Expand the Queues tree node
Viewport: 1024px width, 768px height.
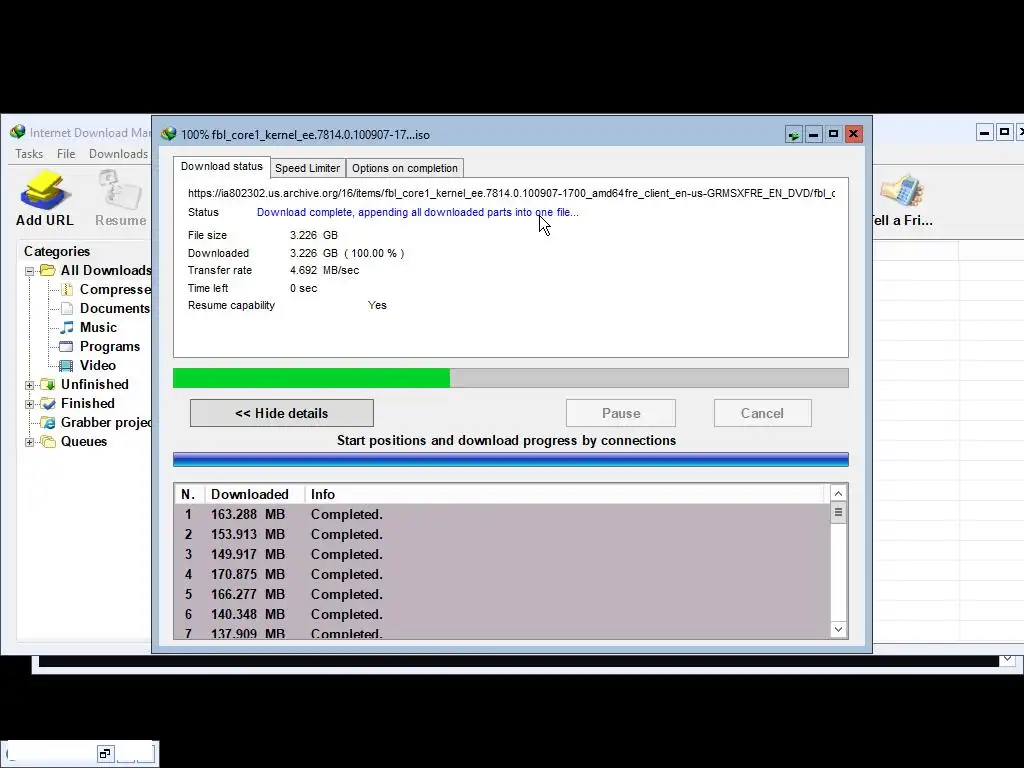pos(29,442)
